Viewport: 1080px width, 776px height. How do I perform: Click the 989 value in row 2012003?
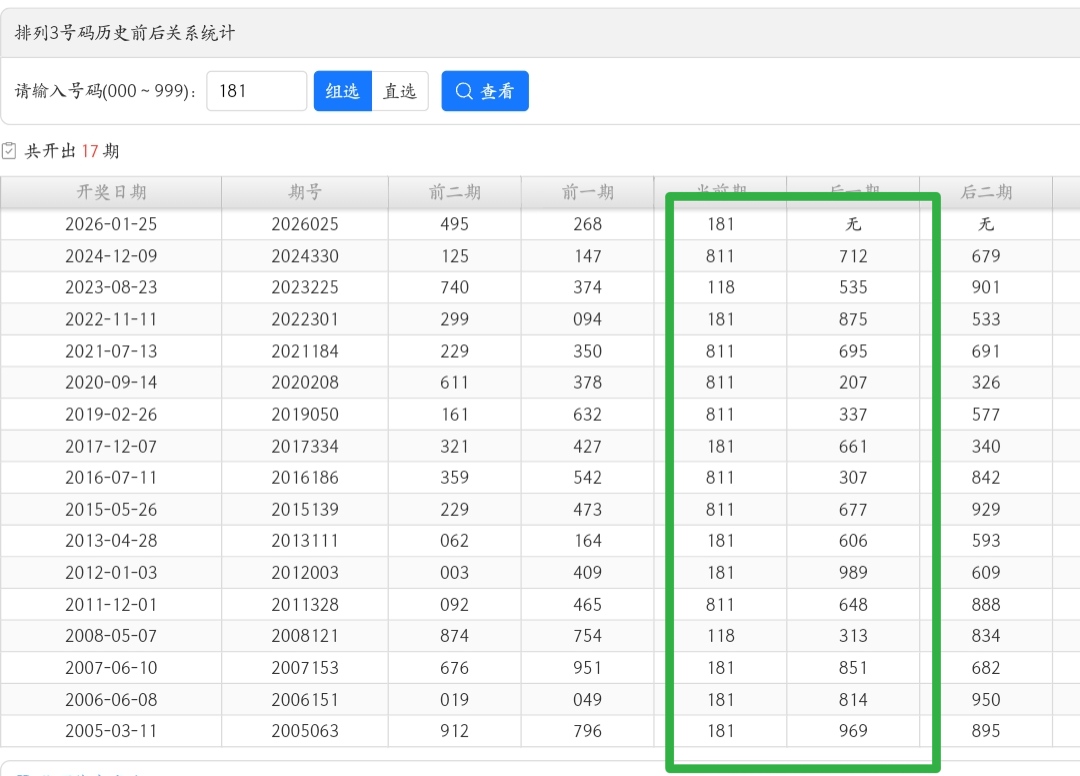[853, 573]
